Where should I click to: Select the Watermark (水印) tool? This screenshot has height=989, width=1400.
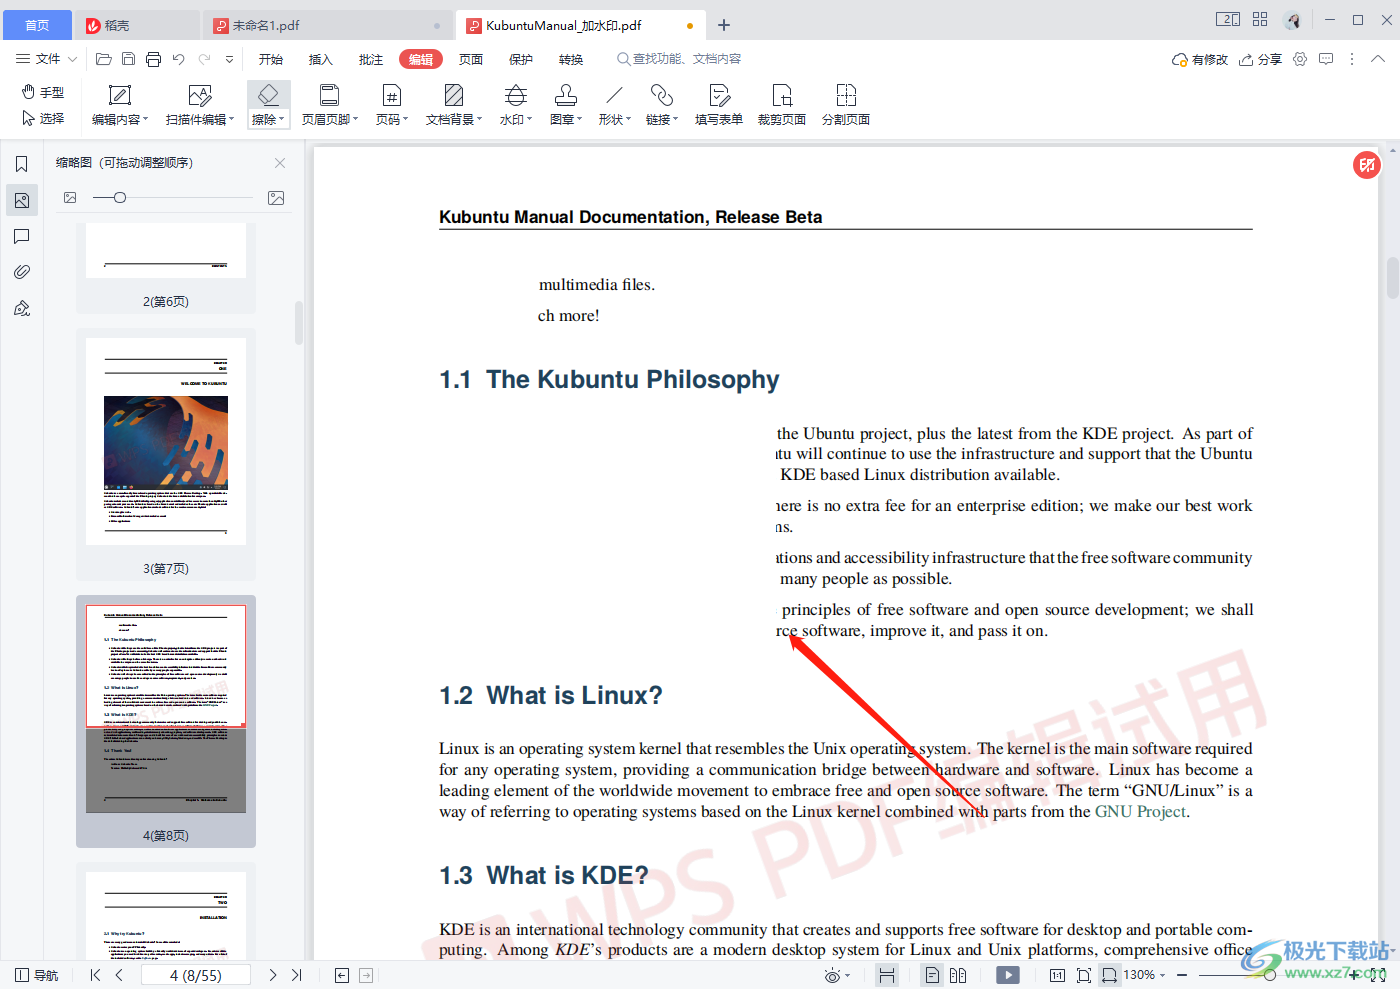pos(516,105)
